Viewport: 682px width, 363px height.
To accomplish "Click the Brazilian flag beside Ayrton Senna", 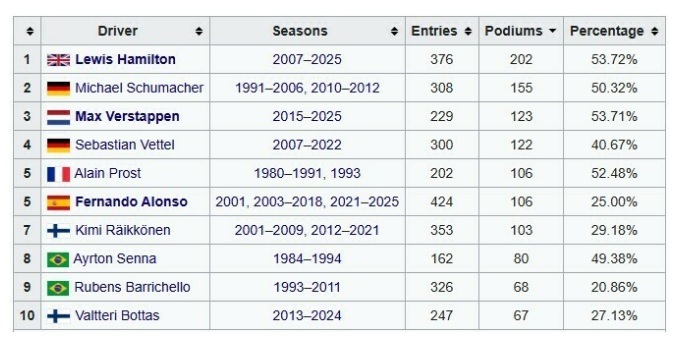I will point(58,260).
